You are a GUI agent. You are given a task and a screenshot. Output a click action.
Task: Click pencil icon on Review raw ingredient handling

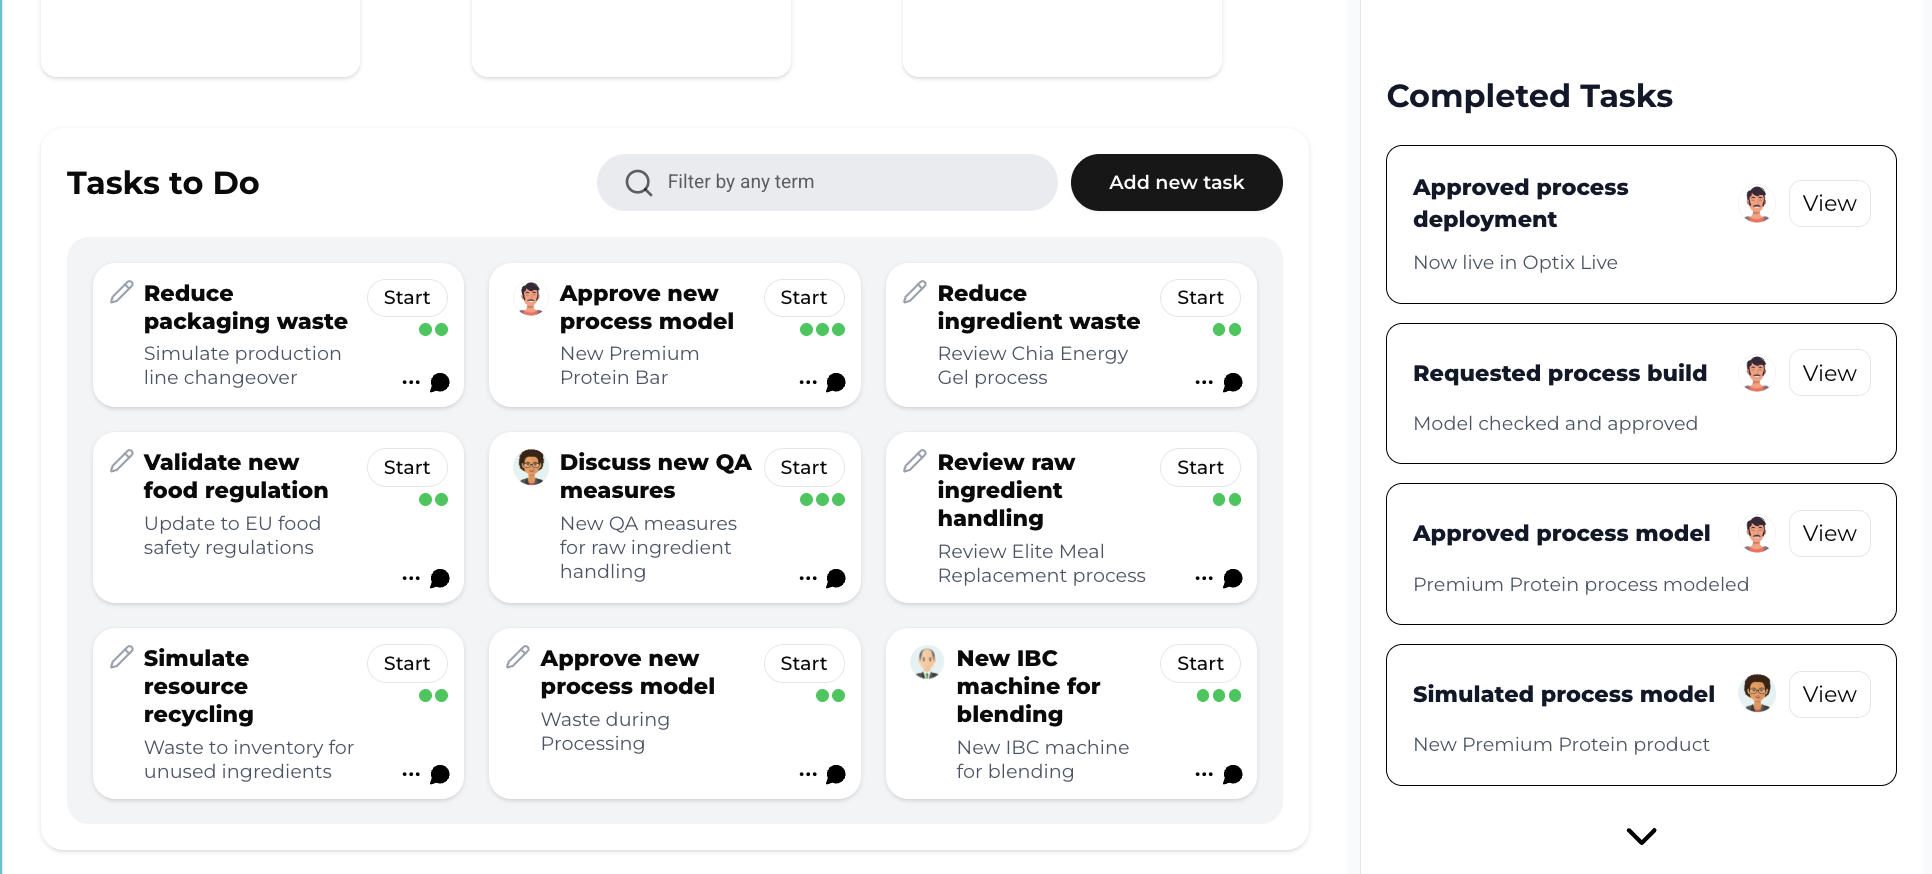[x=915, y=461]
